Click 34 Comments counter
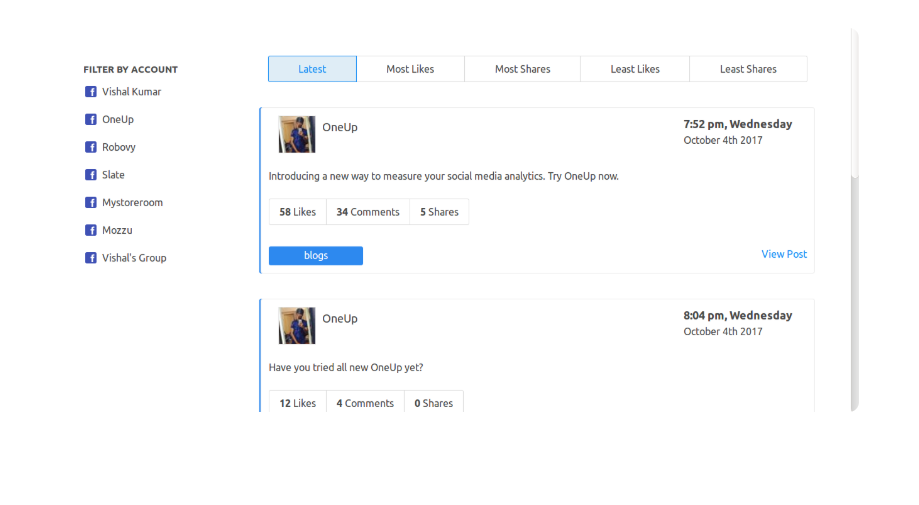919x505 pixels. pyautogui.click(x=367, y=212)
